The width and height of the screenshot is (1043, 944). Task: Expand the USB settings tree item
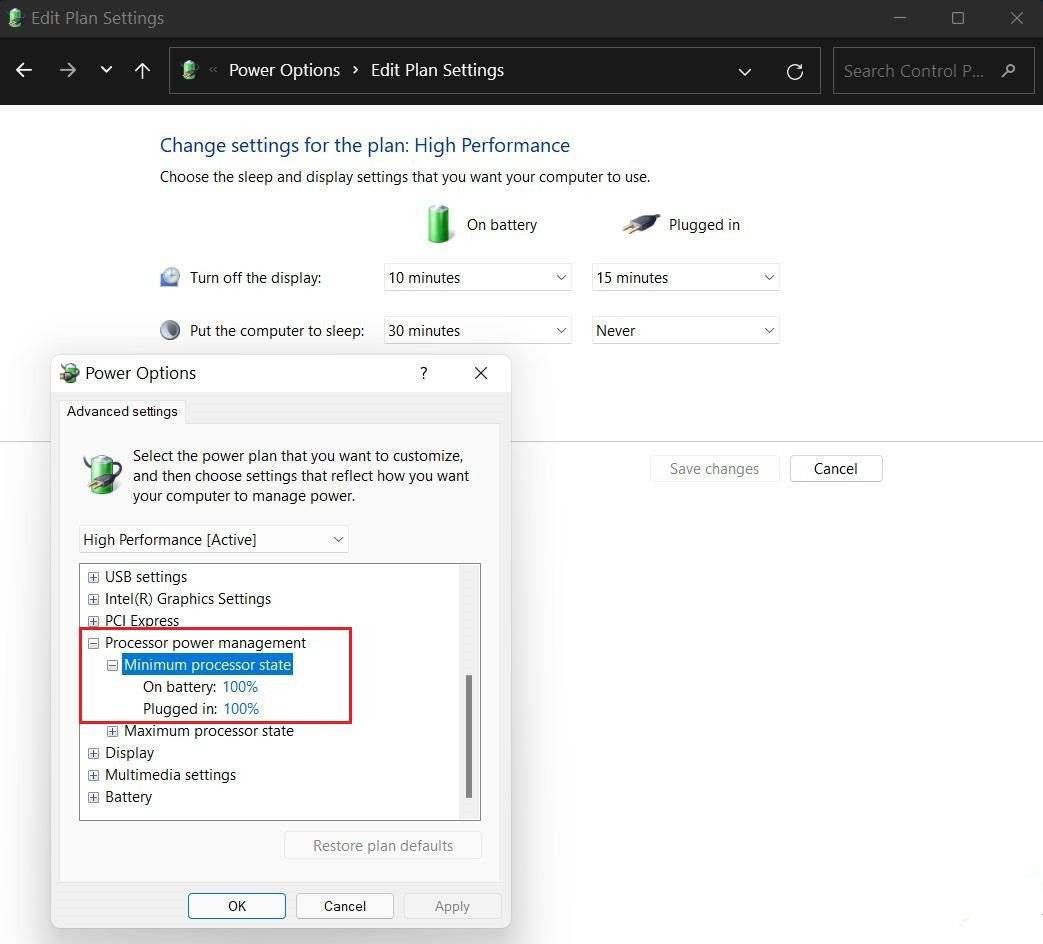tap(93, 577)
